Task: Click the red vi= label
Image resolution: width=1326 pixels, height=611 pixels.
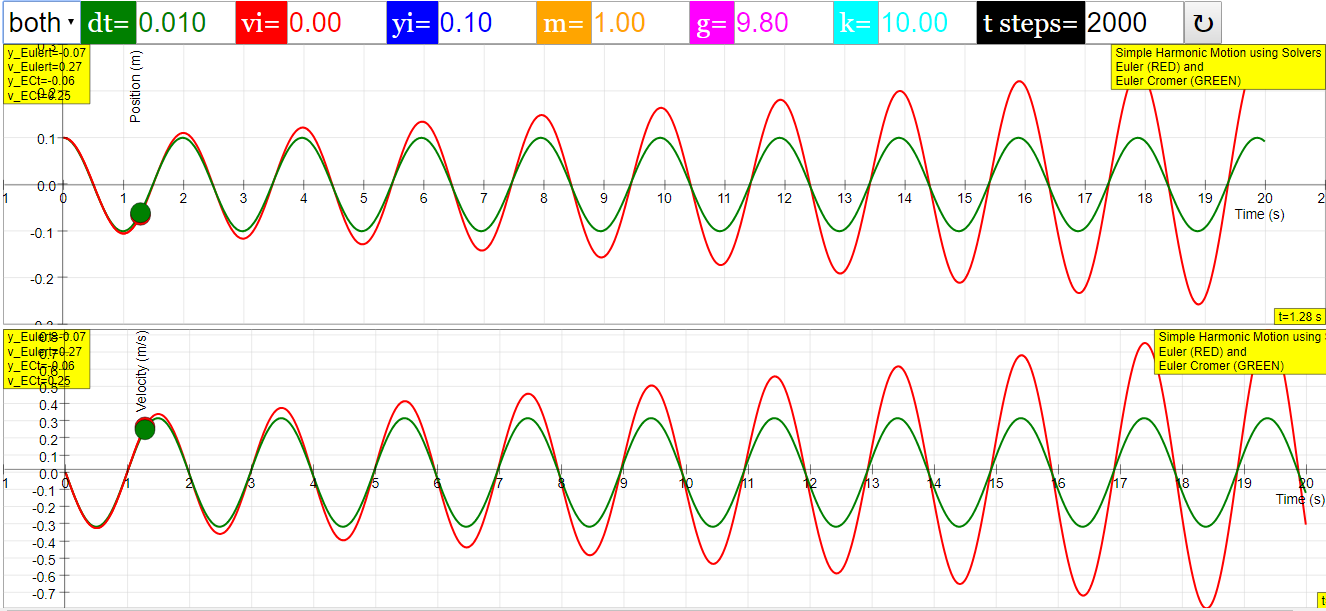Action: pos(262,23)
